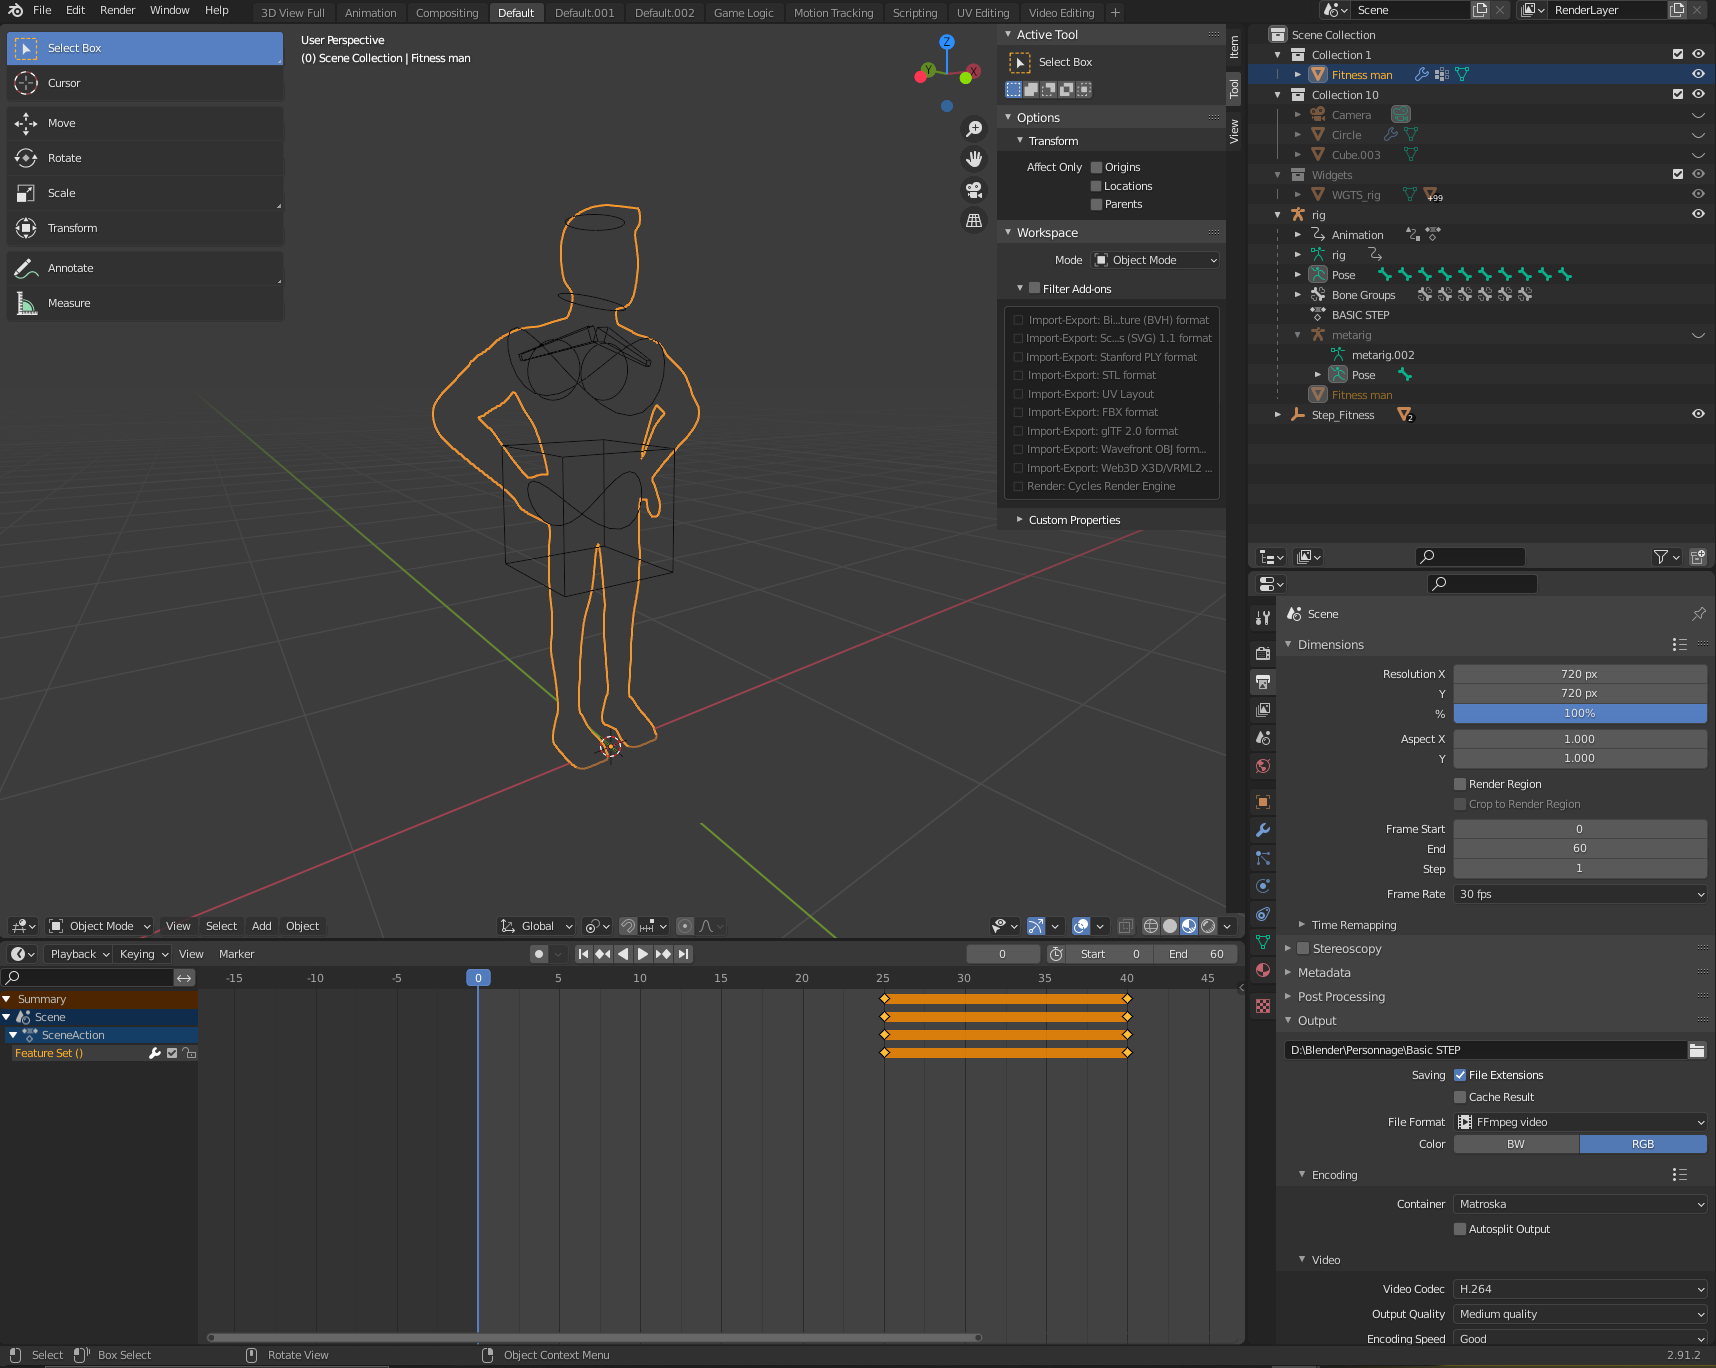Open the Render properties tab icon
Image resolution: width=1716 pixels, height=1368 pixels.
pyautogui.click(x=1263, y=653)
